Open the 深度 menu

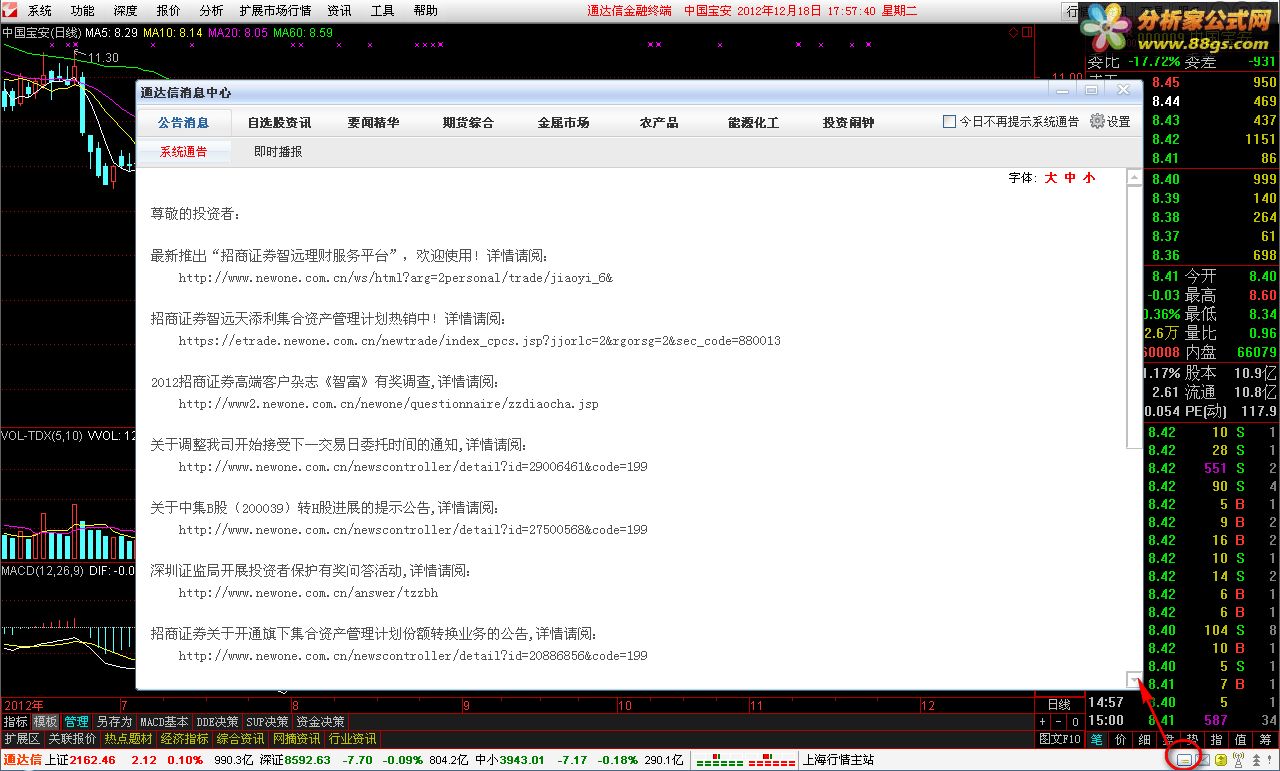click(x=125, y=11)
